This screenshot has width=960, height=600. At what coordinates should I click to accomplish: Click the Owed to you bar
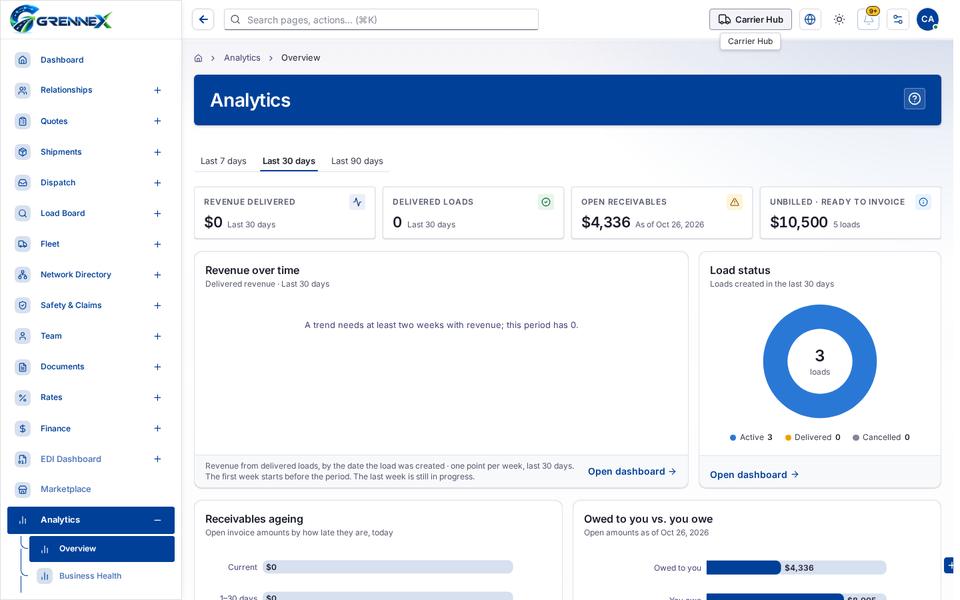point(743,568)
